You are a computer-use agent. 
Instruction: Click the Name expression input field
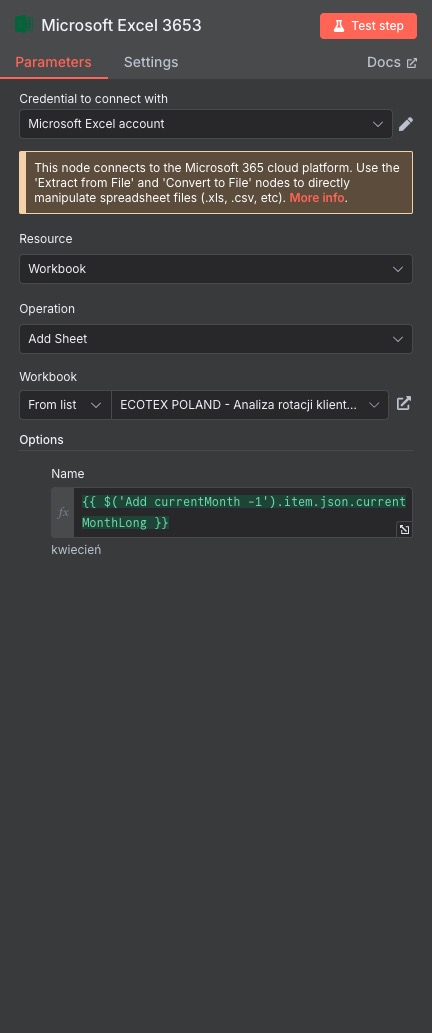coord(243,513)
